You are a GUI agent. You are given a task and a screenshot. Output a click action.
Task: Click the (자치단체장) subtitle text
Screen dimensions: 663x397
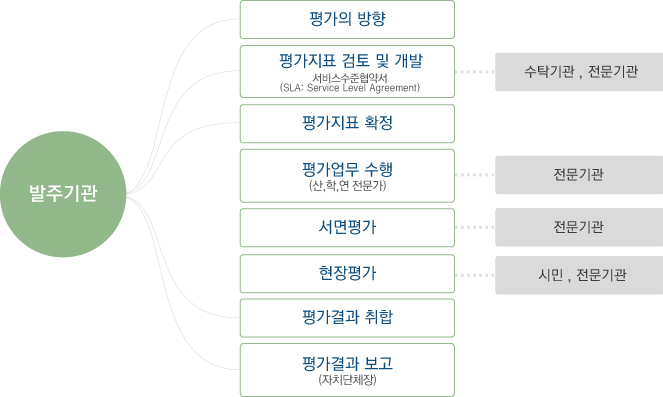(x=348, y=380)
